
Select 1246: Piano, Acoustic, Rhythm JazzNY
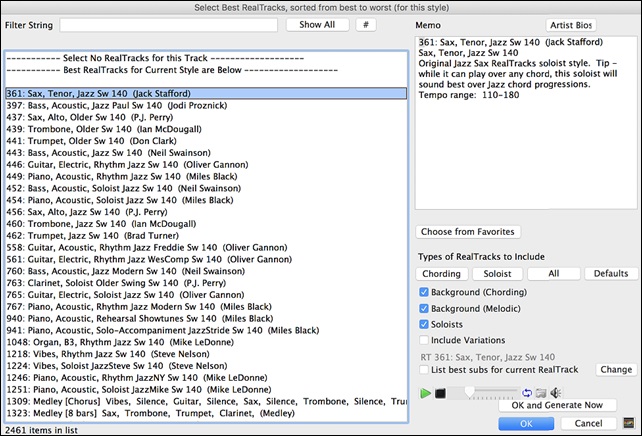click(206, 378)
